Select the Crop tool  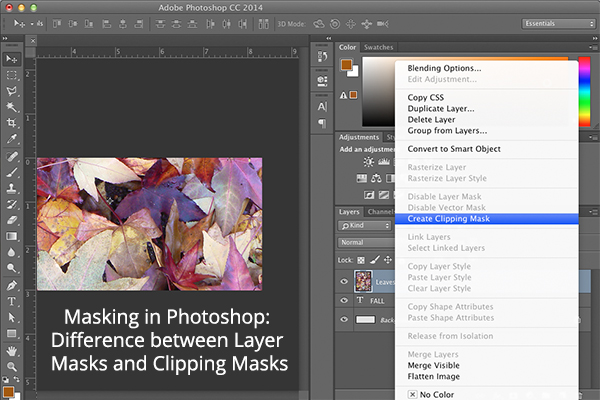click(x=11, y=122)
